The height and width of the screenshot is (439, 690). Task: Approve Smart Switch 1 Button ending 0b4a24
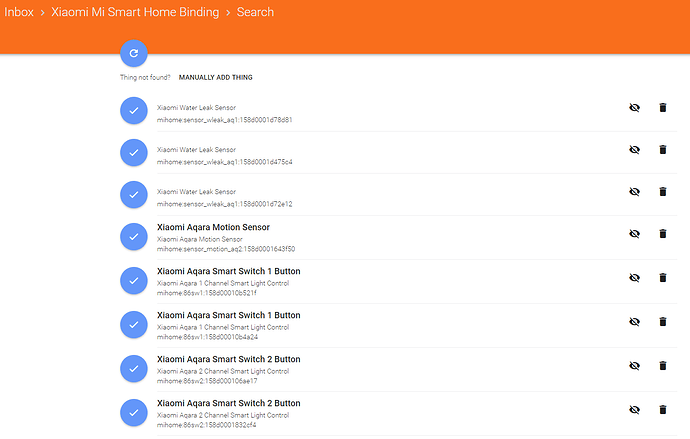pos(134,324)
